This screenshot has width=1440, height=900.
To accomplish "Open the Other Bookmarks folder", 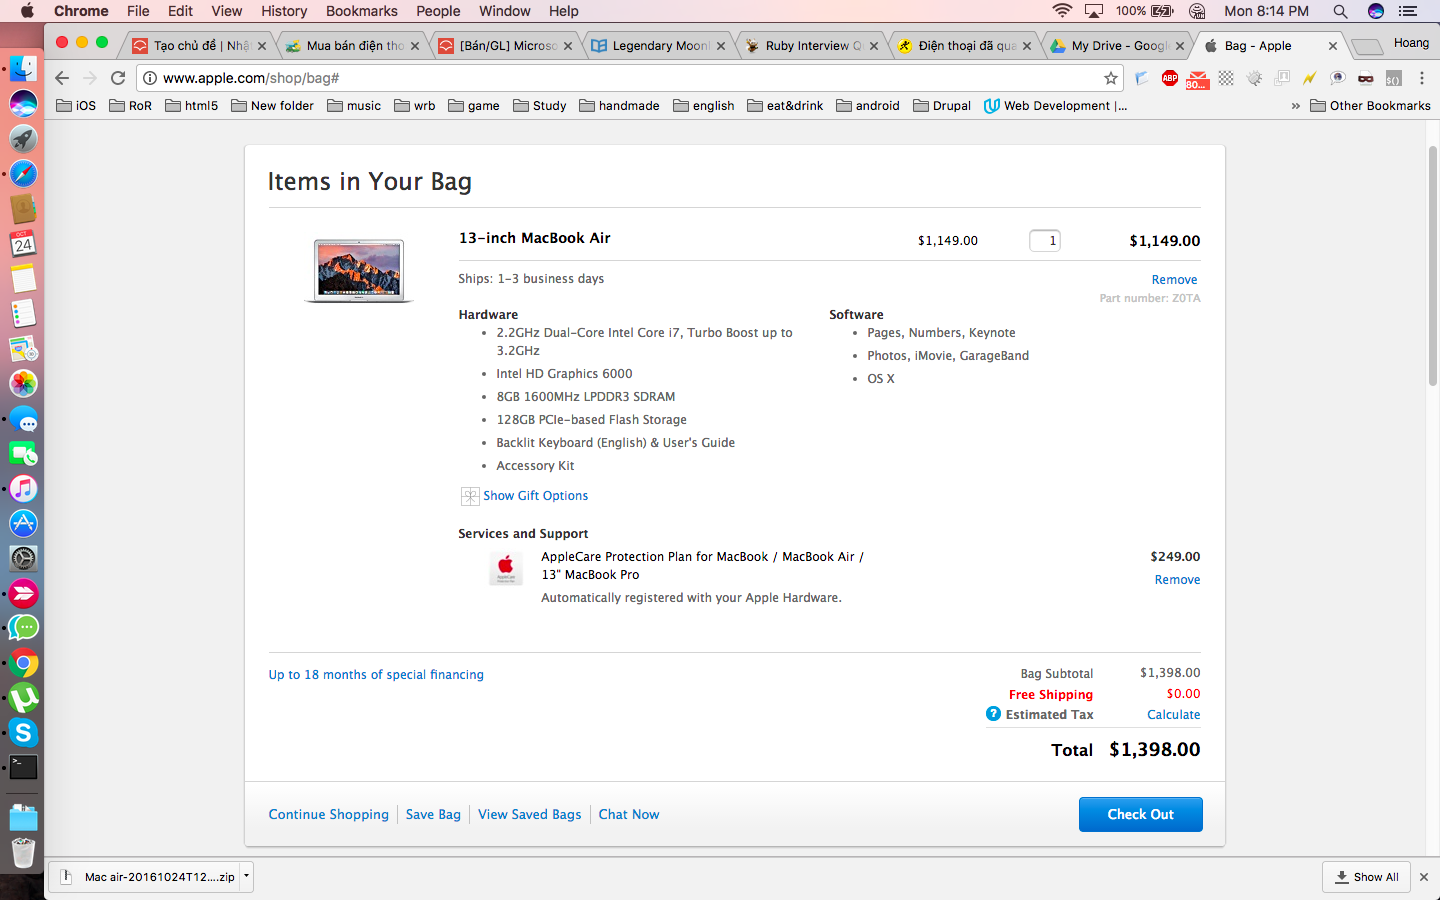I will [x=1370, y=106].
